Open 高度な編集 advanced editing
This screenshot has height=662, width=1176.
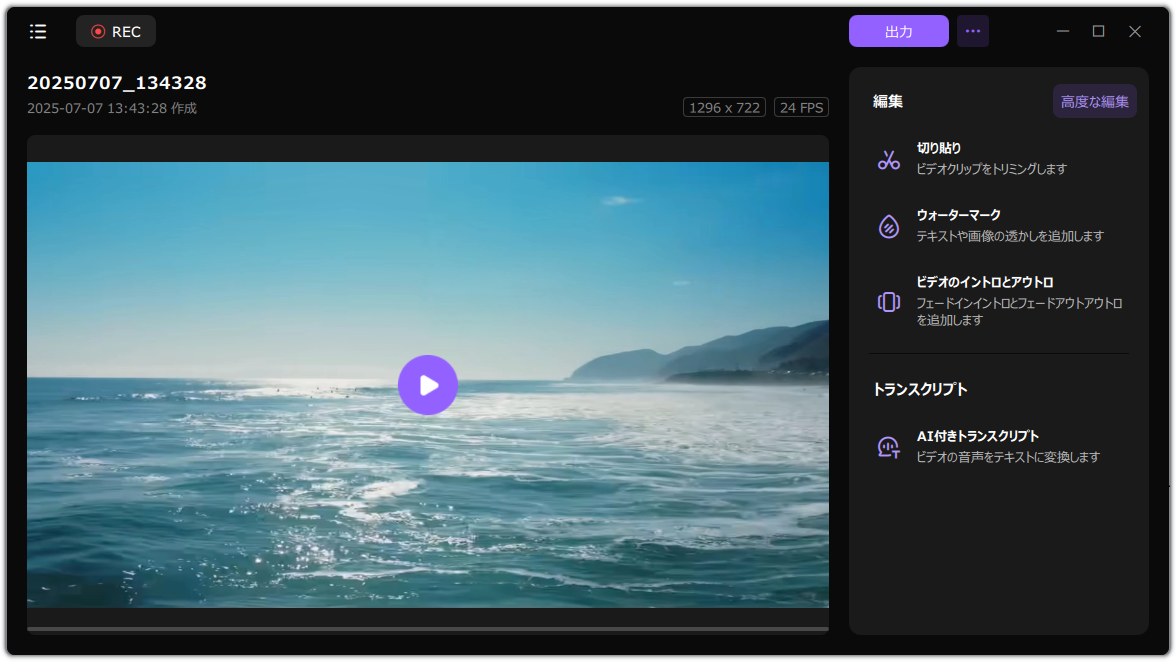tap(1094, 102)
